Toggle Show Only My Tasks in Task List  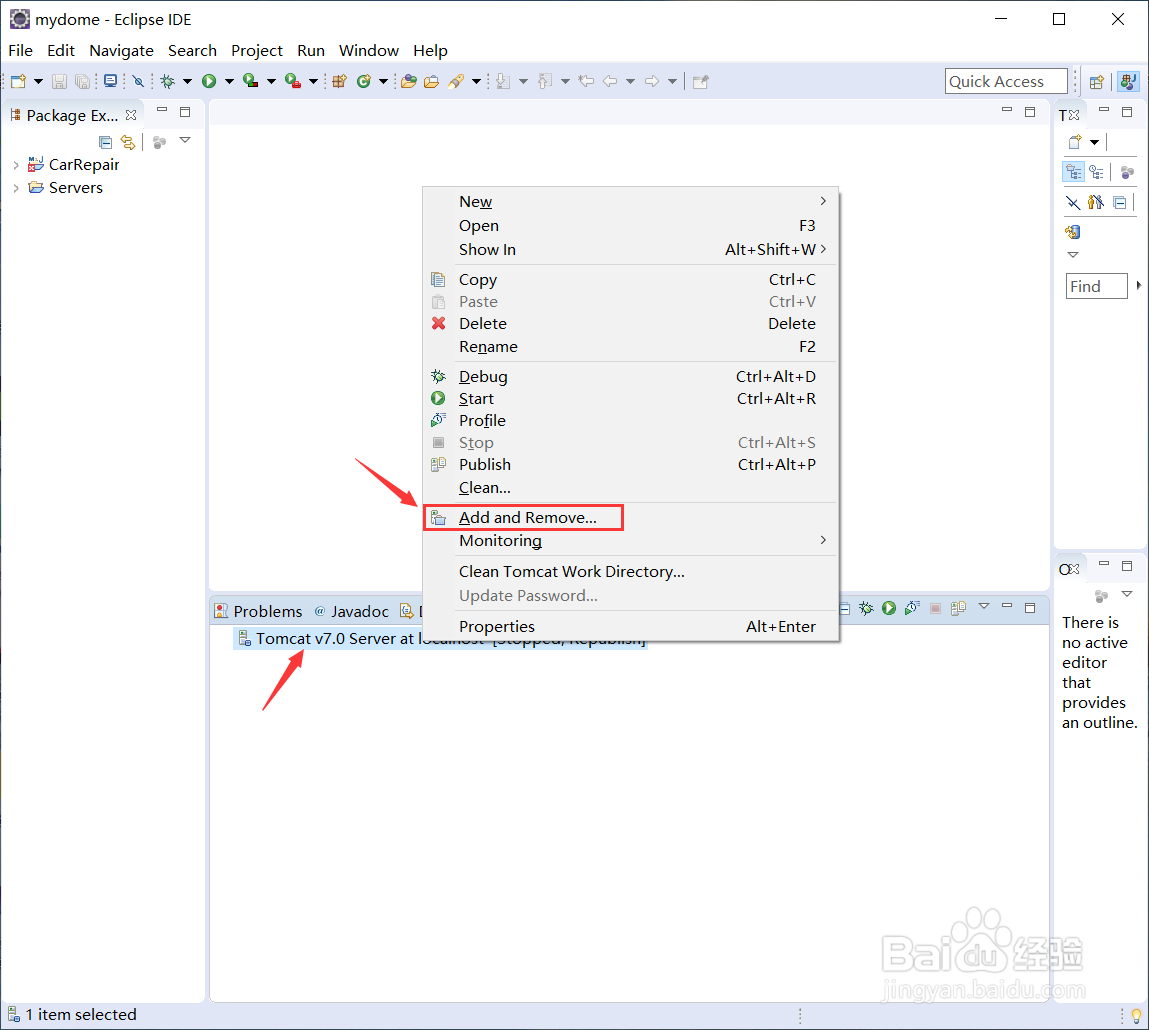pos(1096,203)
